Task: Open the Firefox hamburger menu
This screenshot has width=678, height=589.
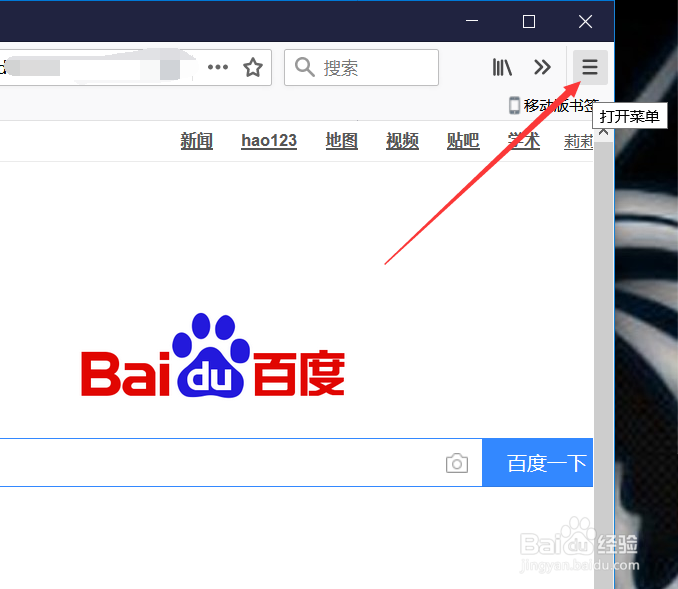Action: (590, 67)
